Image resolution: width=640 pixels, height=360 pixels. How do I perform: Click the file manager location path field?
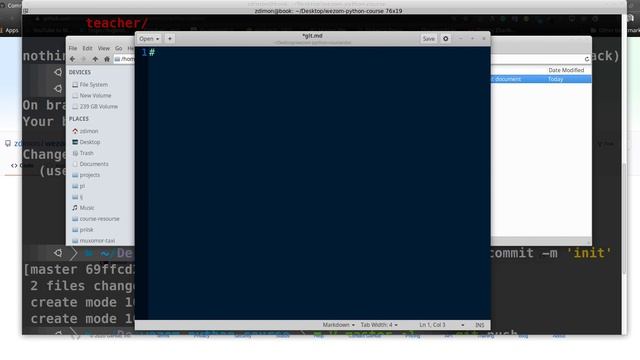124,59
